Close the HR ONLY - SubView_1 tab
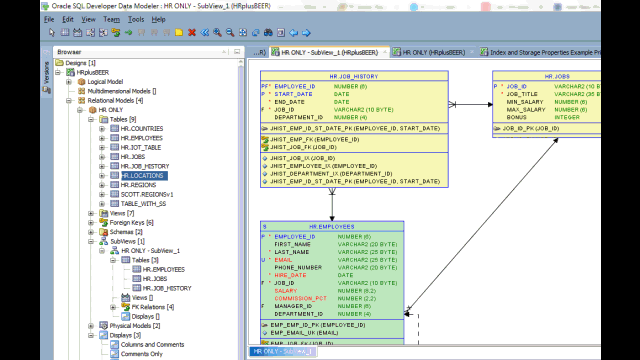 (x=384, y=52)
